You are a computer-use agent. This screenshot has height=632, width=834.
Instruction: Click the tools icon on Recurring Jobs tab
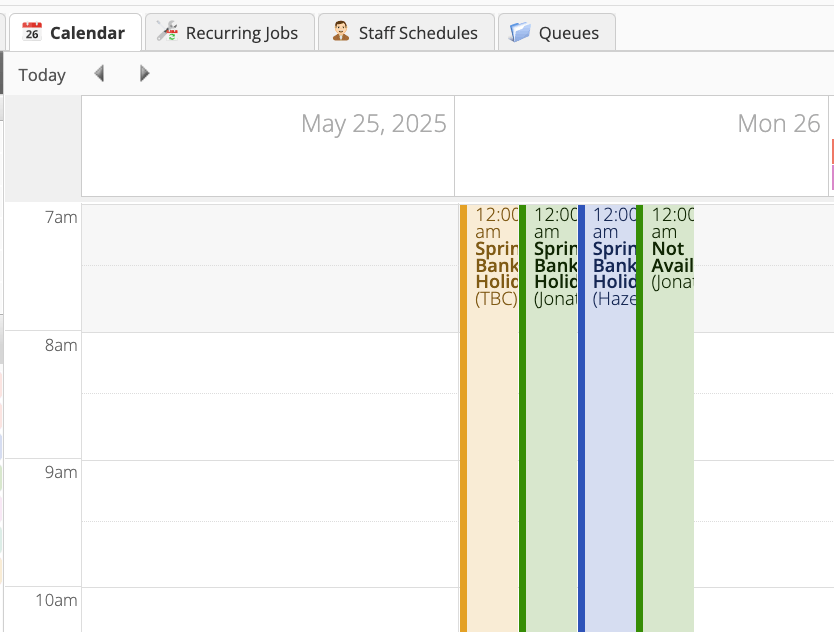pos(167,31)
